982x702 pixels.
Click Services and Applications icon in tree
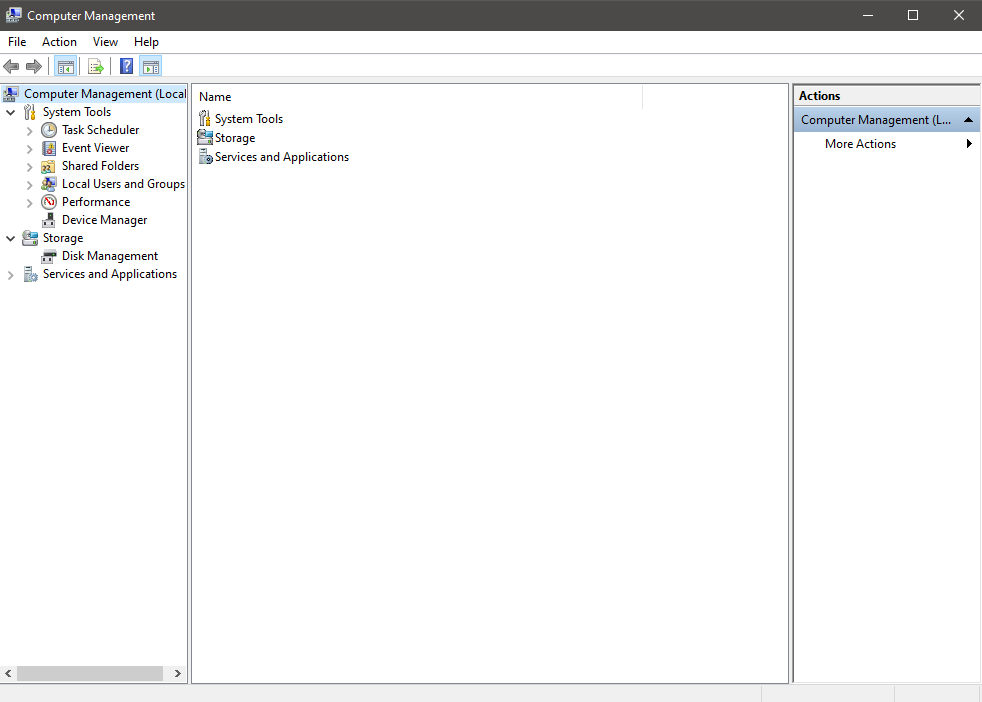pos(30,274)
